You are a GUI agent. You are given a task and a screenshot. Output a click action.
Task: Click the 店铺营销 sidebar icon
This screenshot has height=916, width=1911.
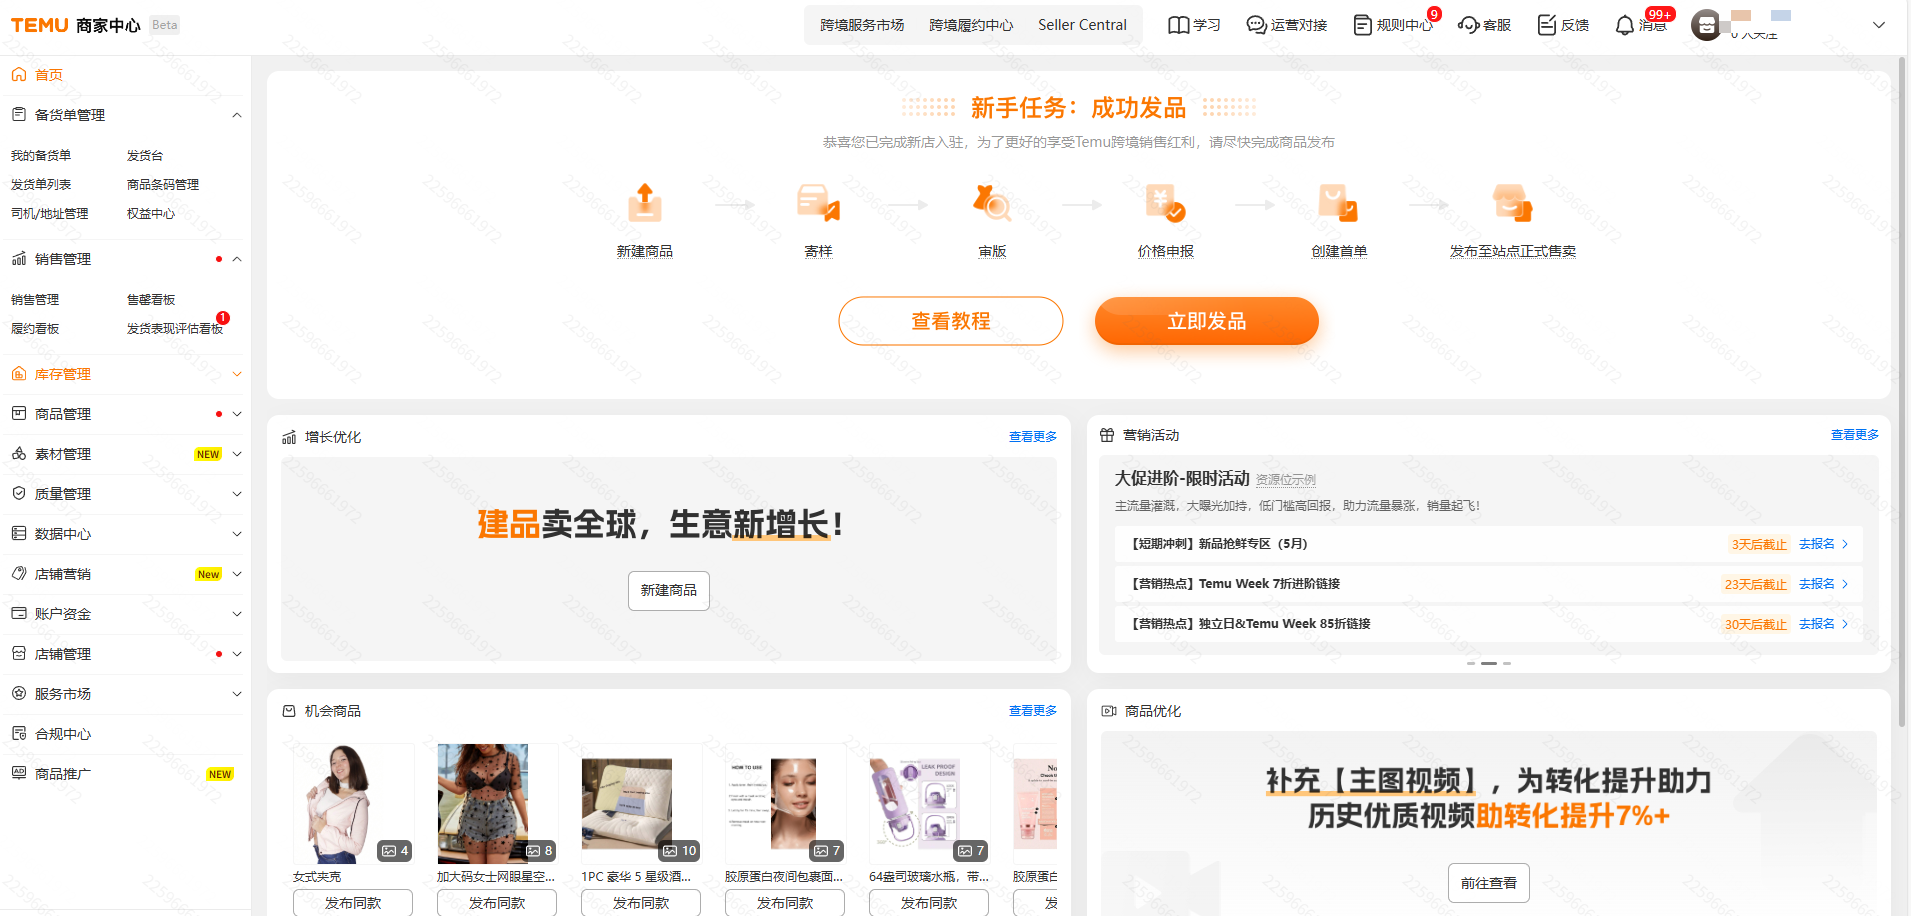coord(19,574)
